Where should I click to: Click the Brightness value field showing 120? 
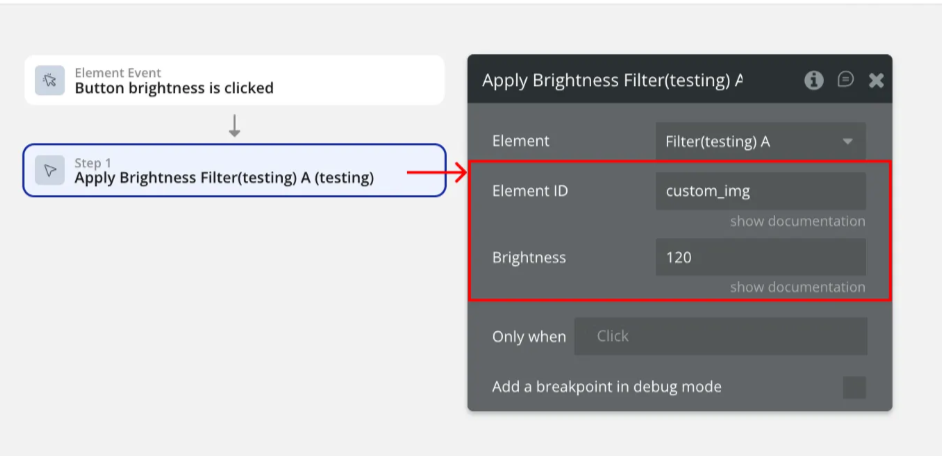point(760,257)
